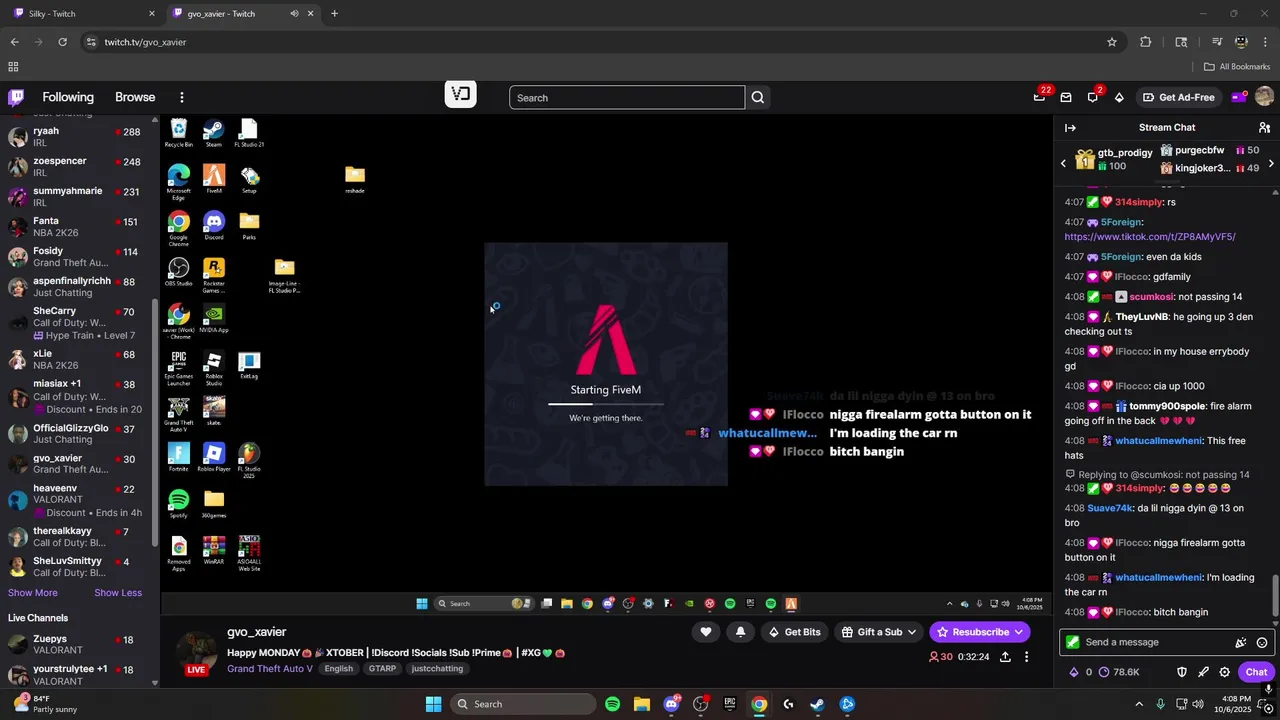Open the OfficialGlizzyGlo channel in sidebar

click(x=79, y=434)
